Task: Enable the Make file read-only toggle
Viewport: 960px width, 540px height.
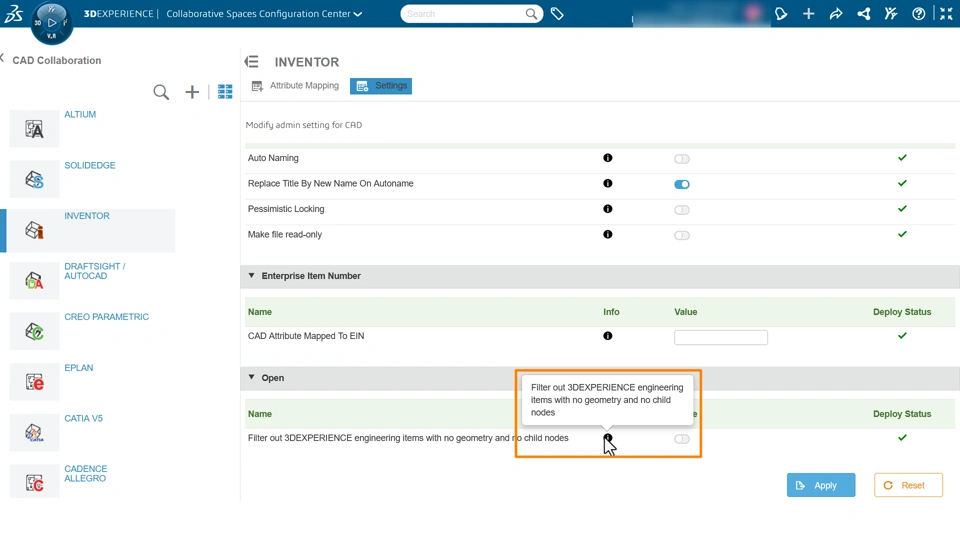Action: pos(681,236)
